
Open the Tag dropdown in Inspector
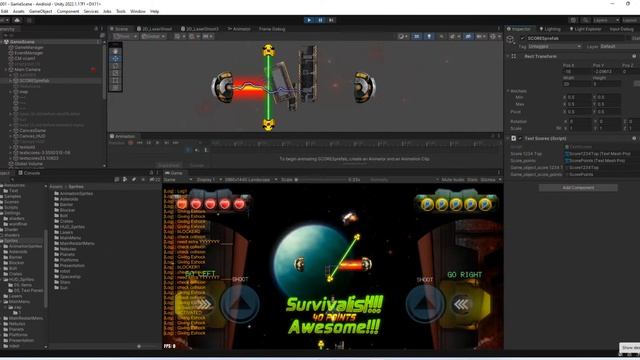(554, 47)
